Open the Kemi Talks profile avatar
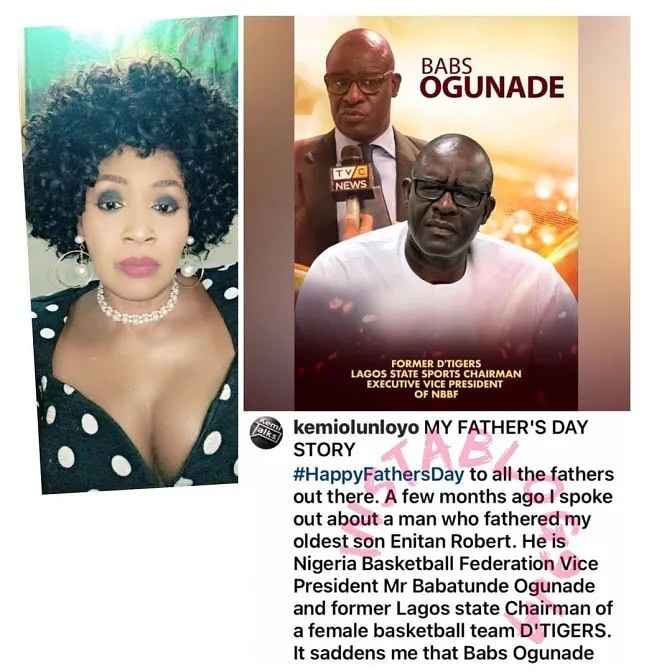 coord(266,434)
